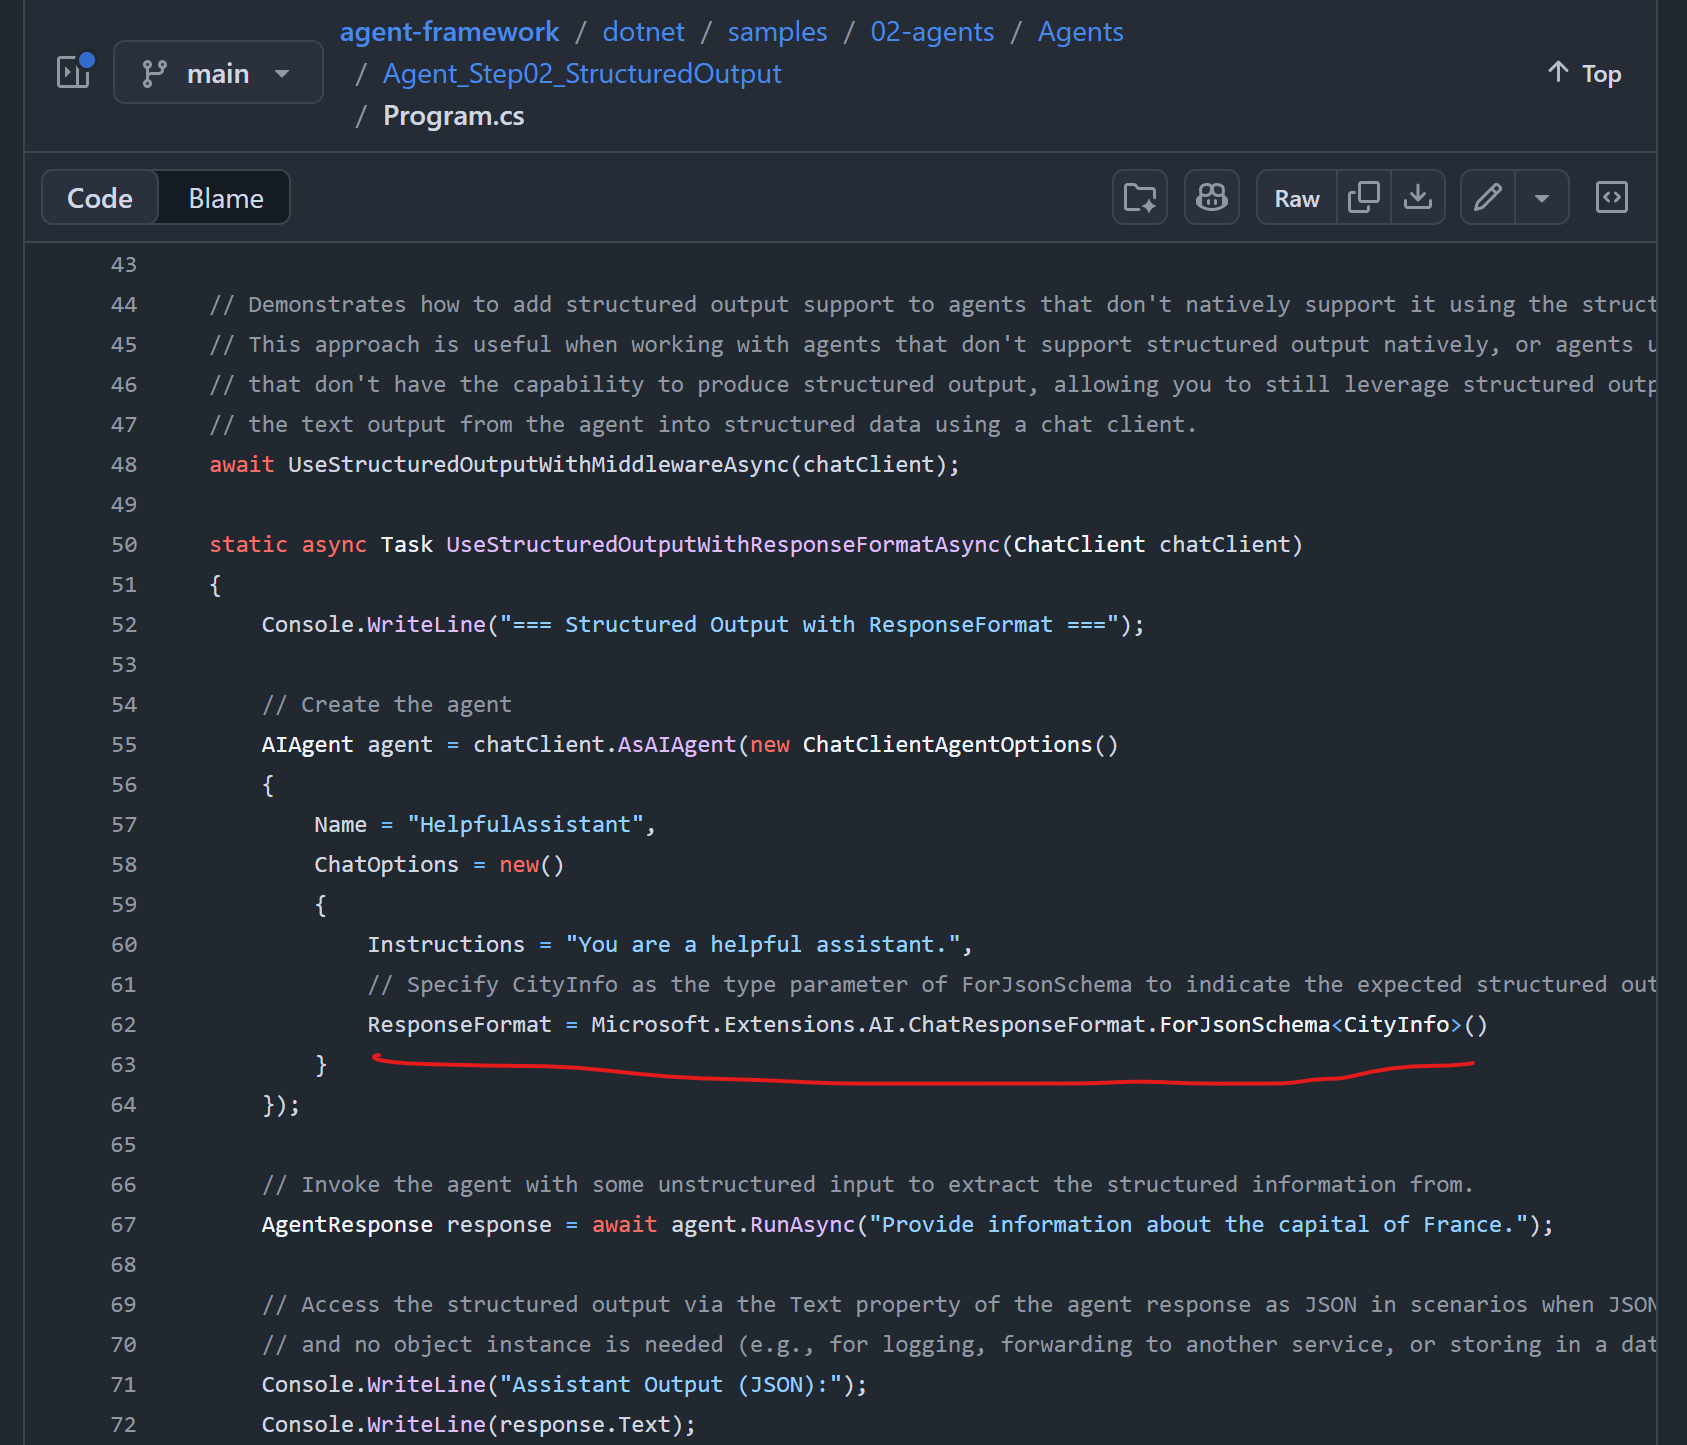Click CityInfo type parameter on line 62
1687x1445 pixels.
[x=1397, y=1024]
